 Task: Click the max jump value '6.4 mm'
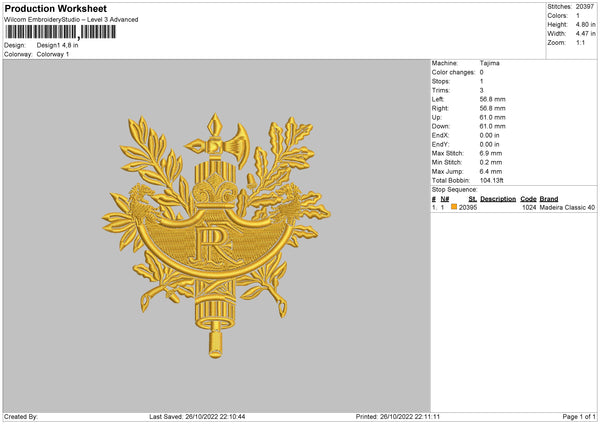click(x=491, y=172)
